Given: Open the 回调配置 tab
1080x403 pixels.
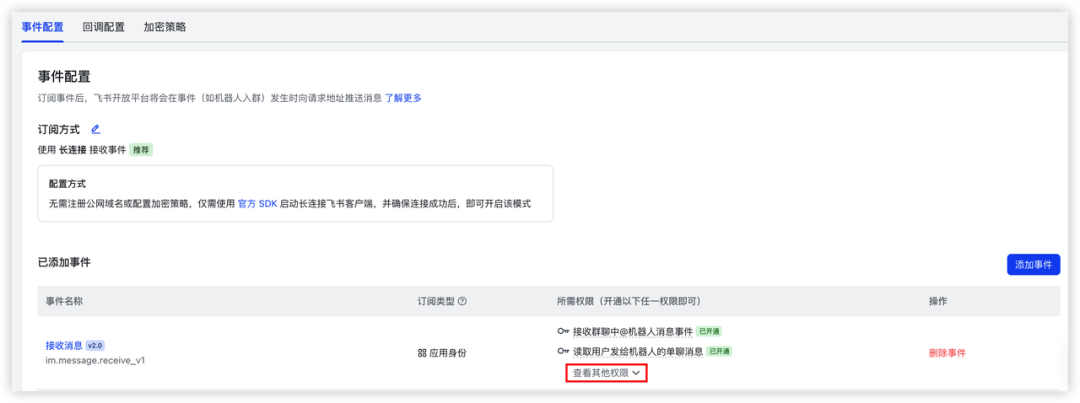Looking at the screenshot, I should (x=103, y=28).
